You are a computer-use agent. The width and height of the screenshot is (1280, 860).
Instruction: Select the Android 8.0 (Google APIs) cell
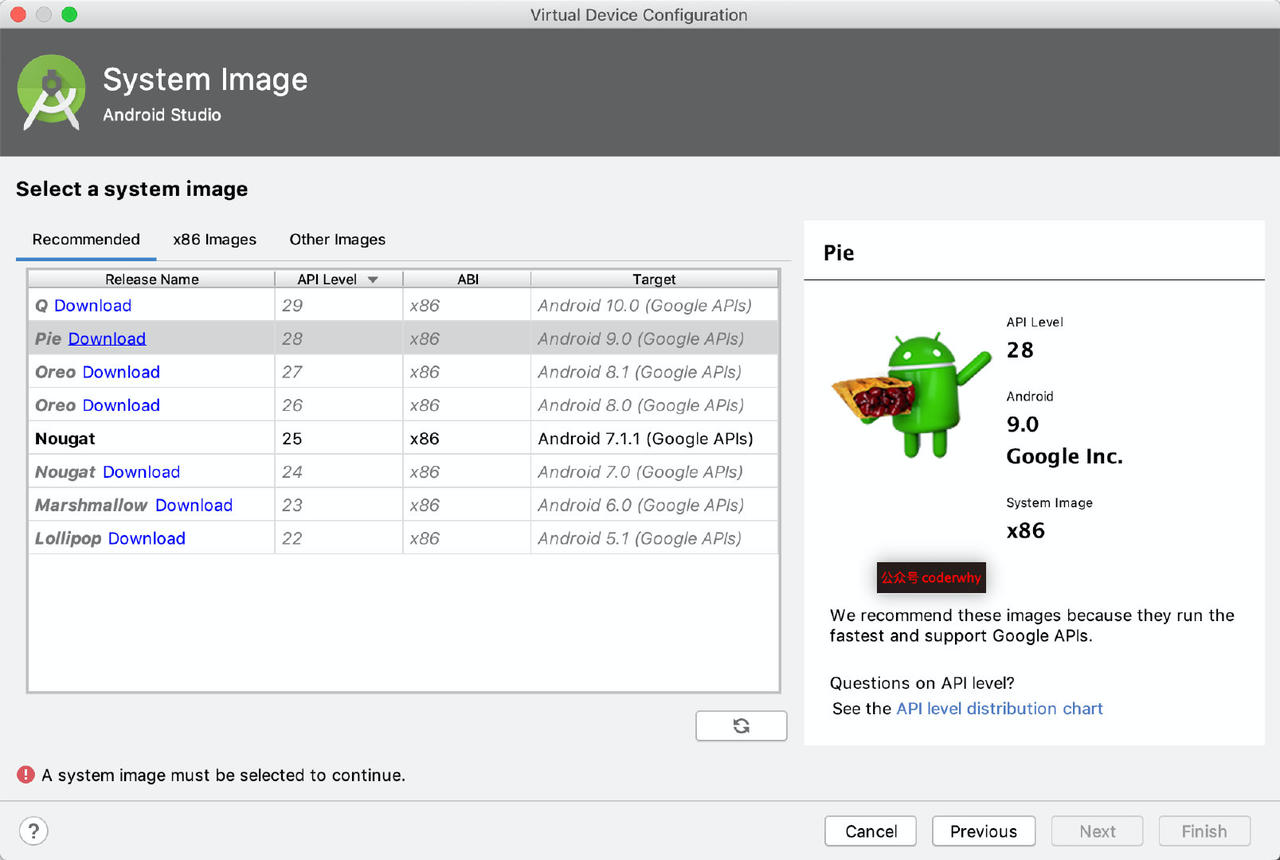tap(654, 405)
